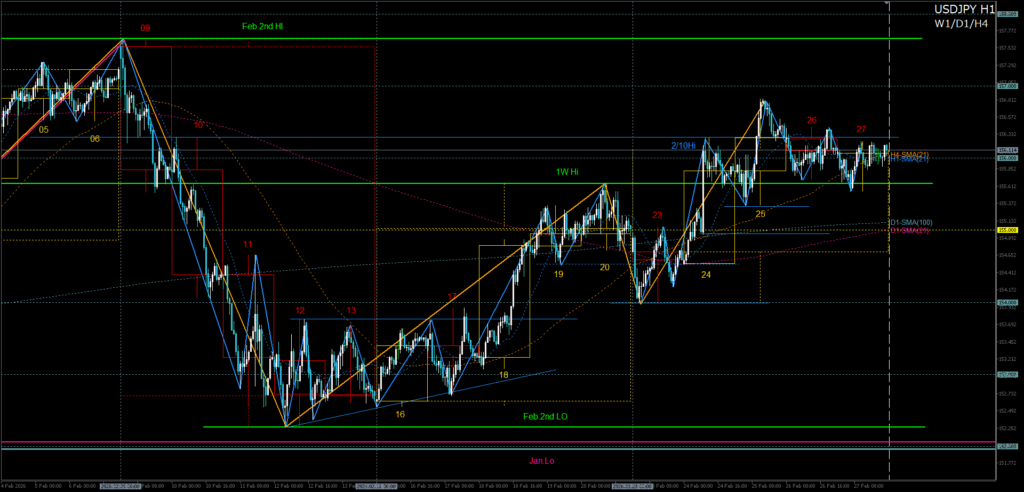
Task: Click the red day marker 23
Action: [x=657, y=215]
